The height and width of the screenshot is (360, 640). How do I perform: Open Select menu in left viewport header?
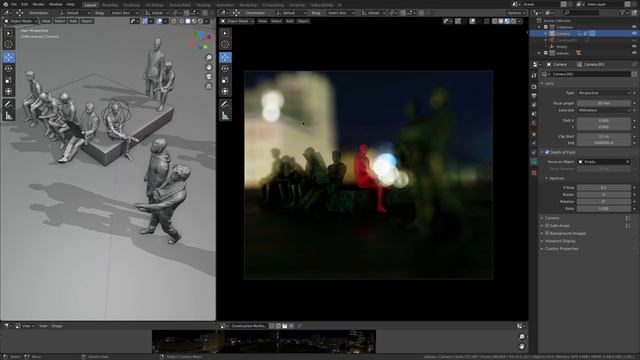(60, 21)
